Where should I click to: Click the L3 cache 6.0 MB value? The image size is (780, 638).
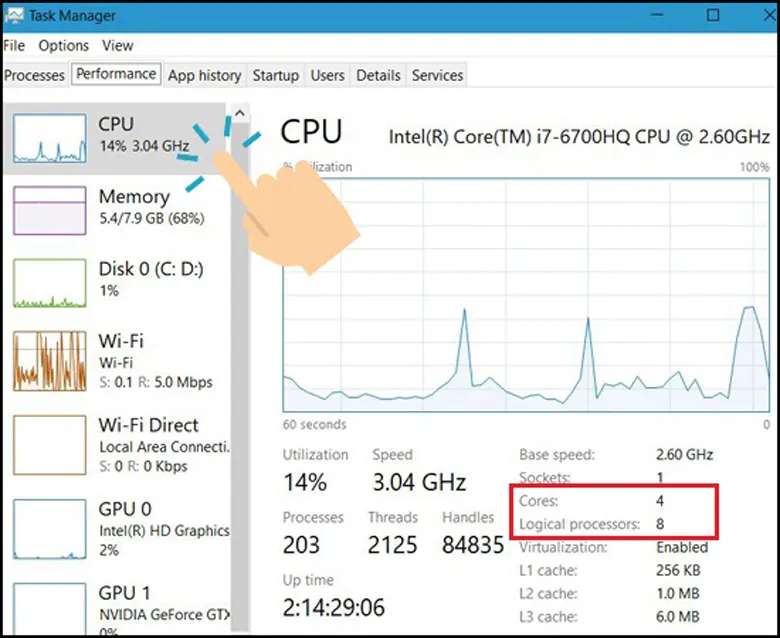point(678,617)
